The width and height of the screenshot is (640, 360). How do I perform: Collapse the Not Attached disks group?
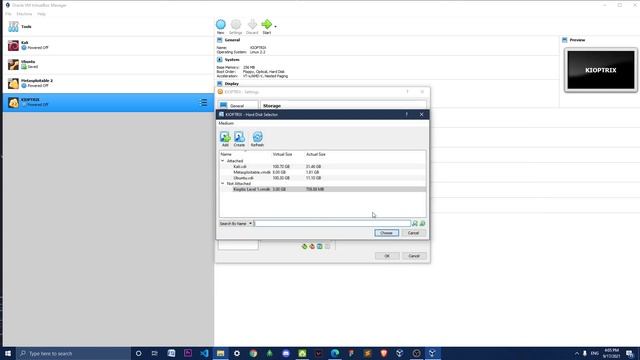point(222,184)
